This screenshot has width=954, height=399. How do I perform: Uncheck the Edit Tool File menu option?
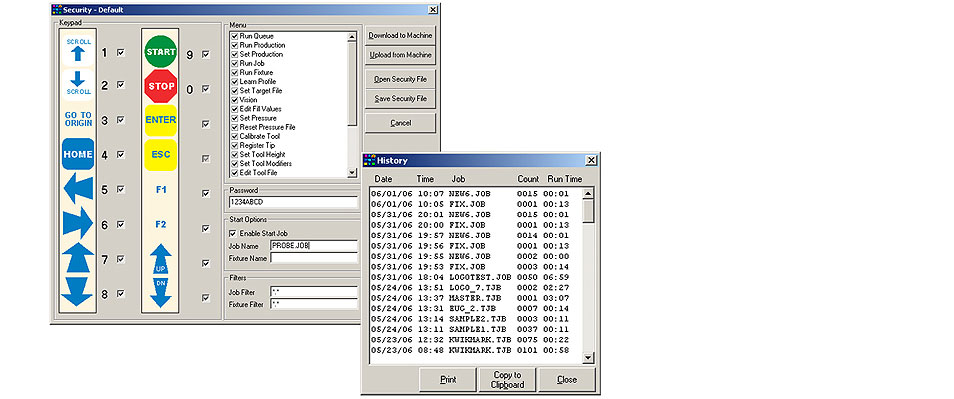coord(234,173)
